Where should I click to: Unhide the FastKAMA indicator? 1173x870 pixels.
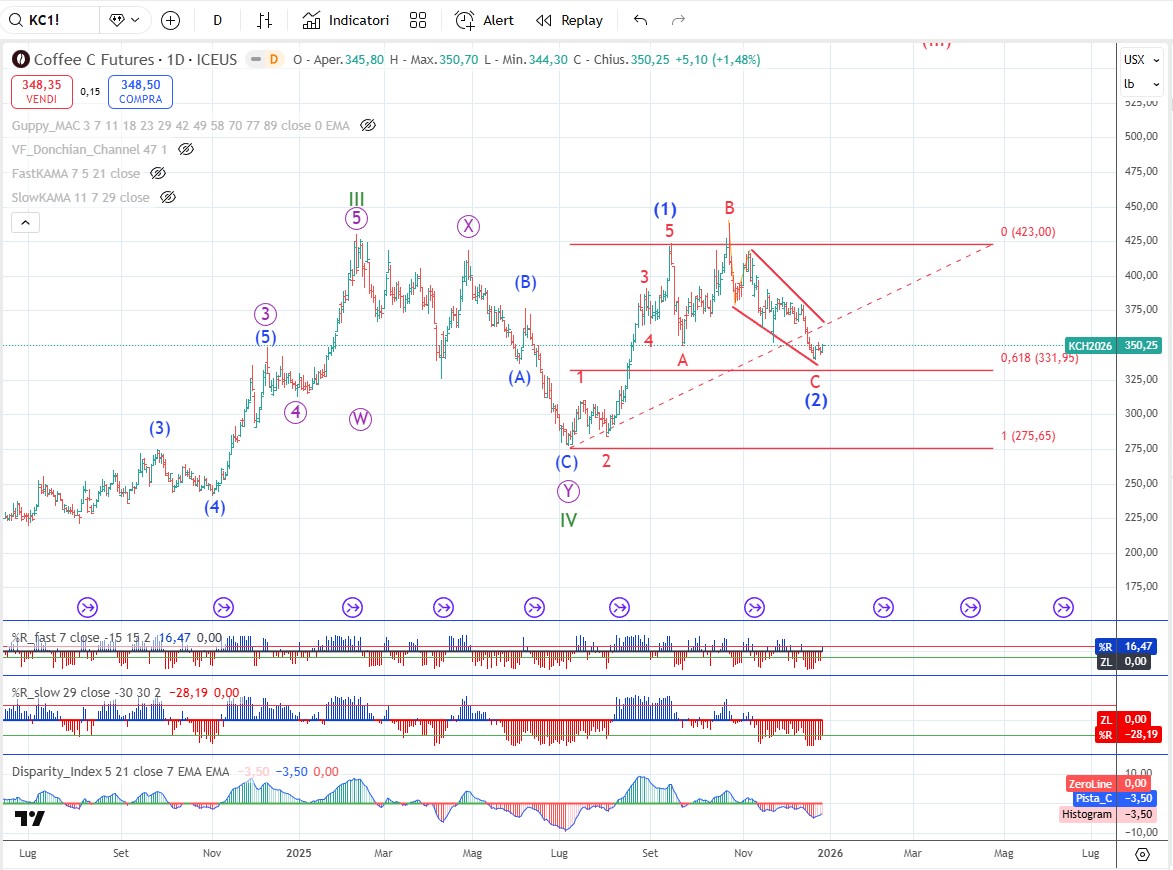[x=158, y=173]
